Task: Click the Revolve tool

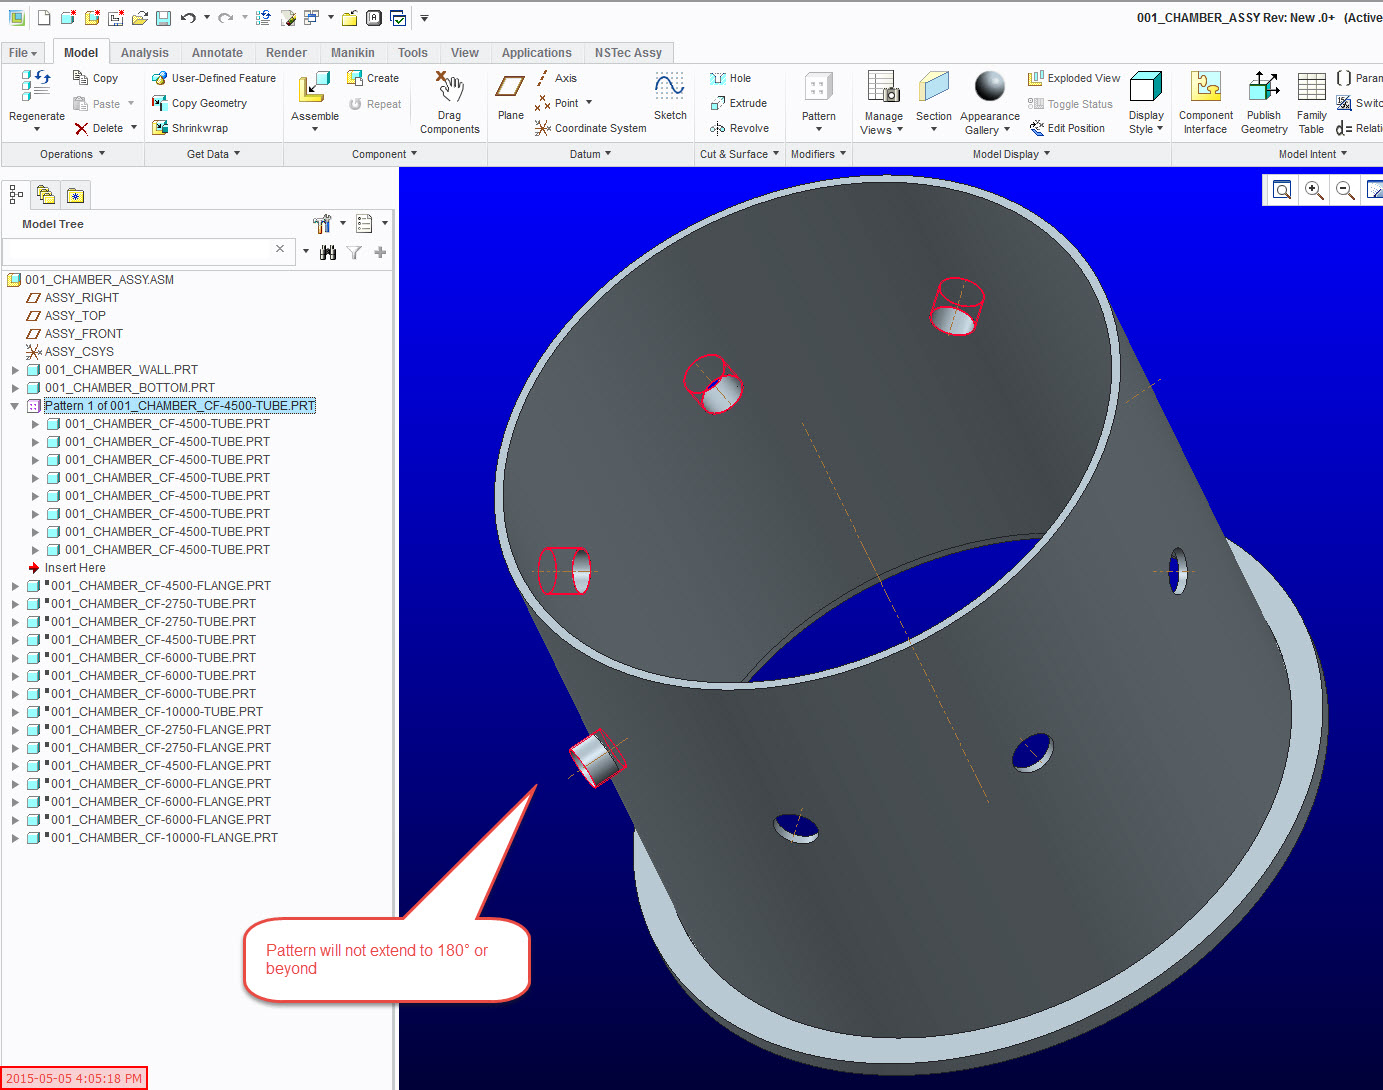Action: [740, 128]
